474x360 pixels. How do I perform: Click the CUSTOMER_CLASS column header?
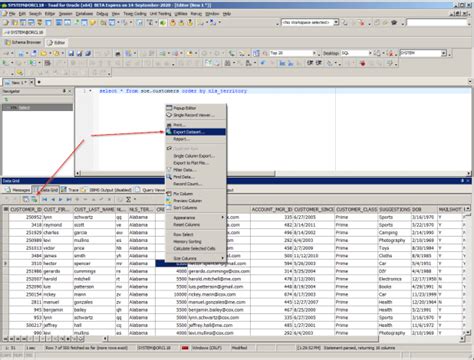[356, 209]
